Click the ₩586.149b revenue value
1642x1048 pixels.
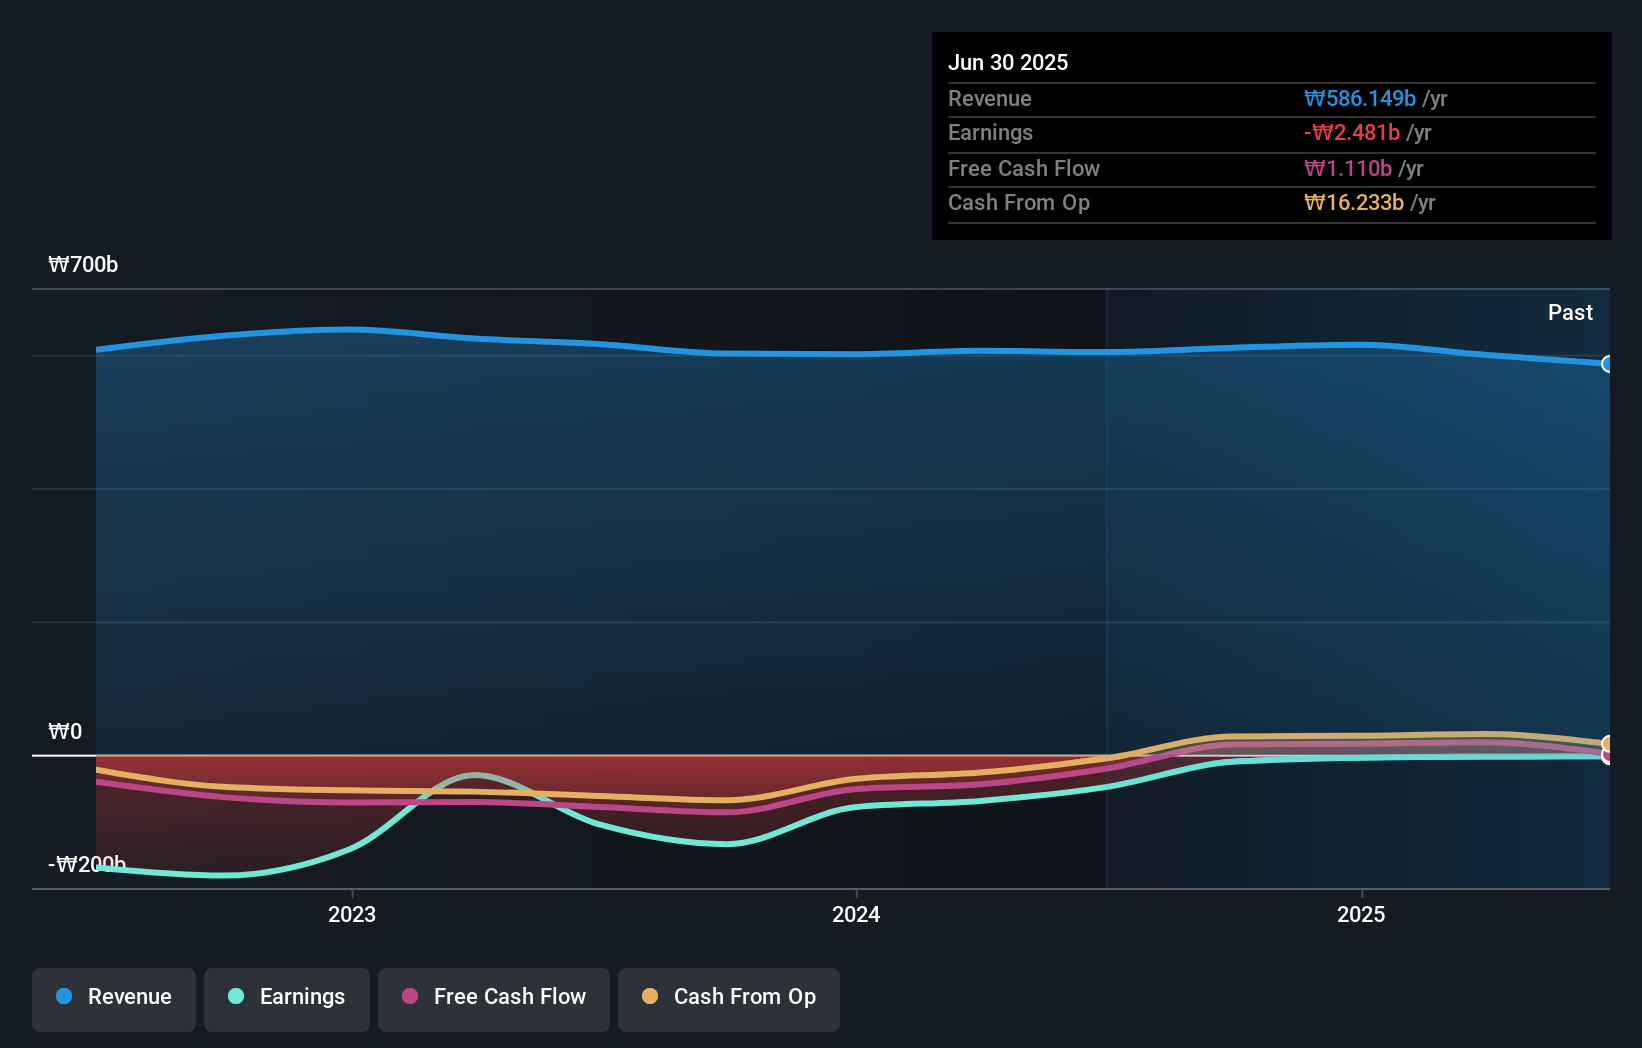click(1360, 98)
